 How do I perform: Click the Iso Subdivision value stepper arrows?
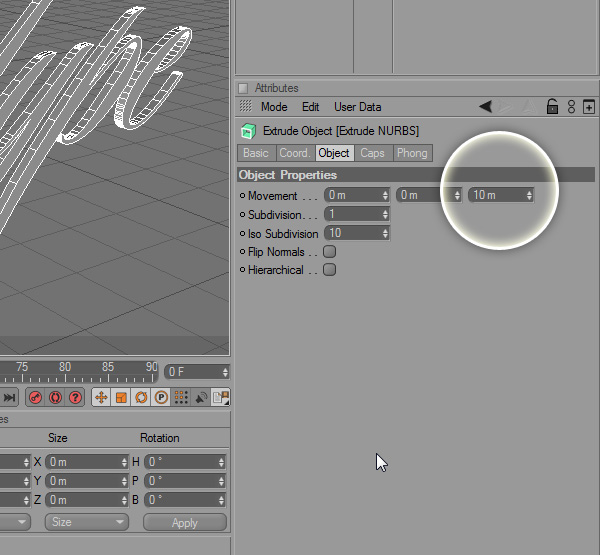[385, 233]
